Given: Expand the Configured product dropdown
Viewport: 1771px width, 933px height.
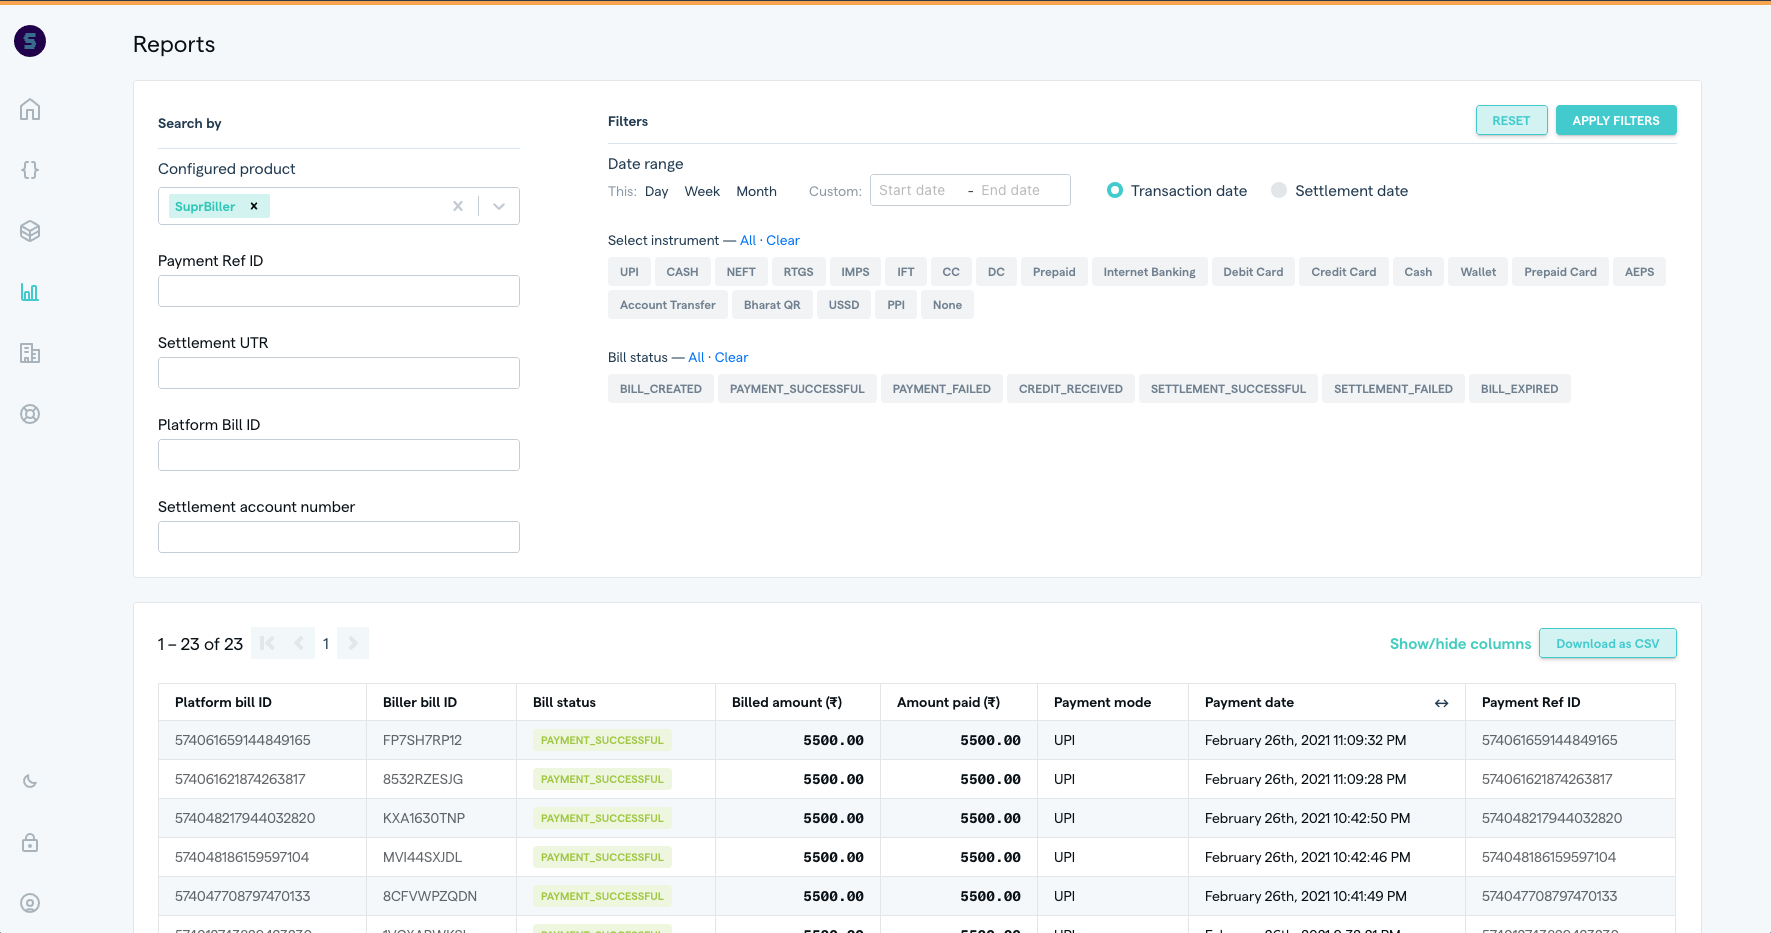Looking at the screenshot, I should (499, 206).
